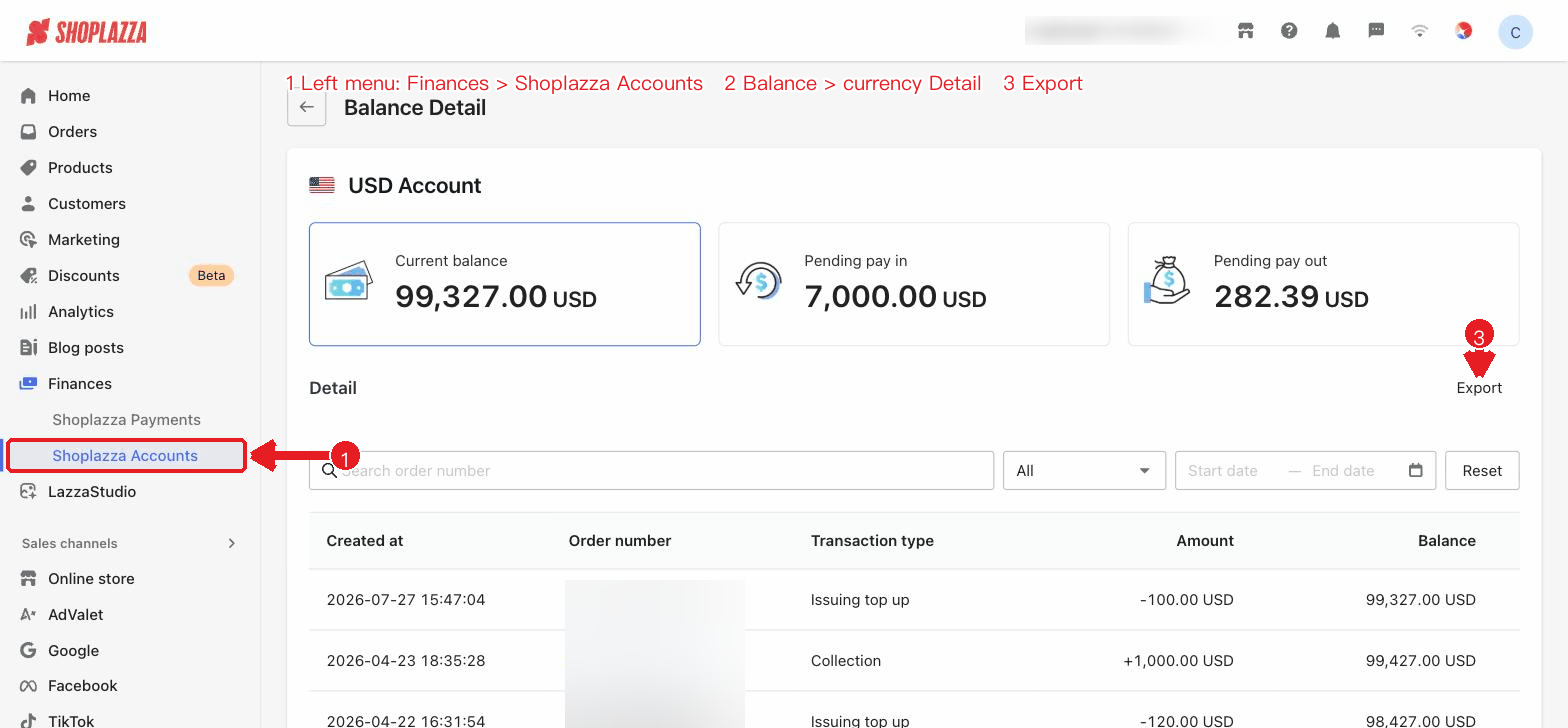The image size is (1568, 728).
Task: Click the Online store shop icon
Action: click(x=28, y=579)
